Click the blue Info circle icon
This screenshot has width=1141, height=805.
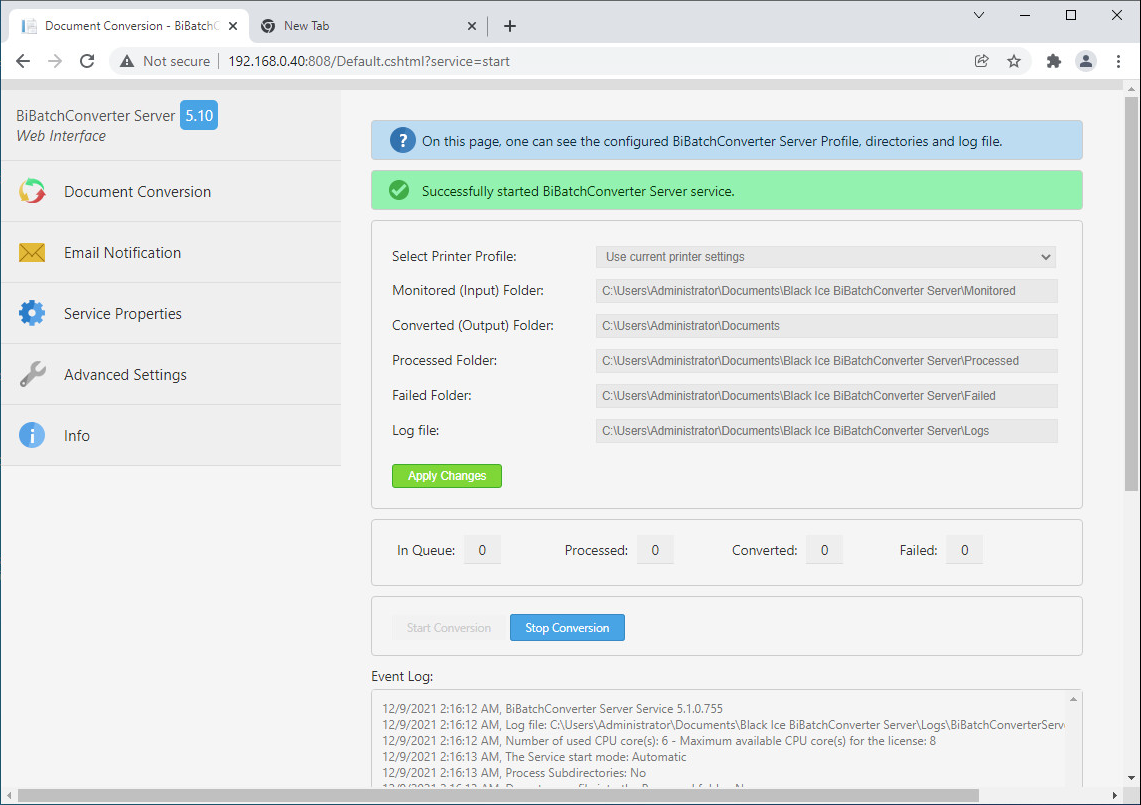click(x=32, y=436)
